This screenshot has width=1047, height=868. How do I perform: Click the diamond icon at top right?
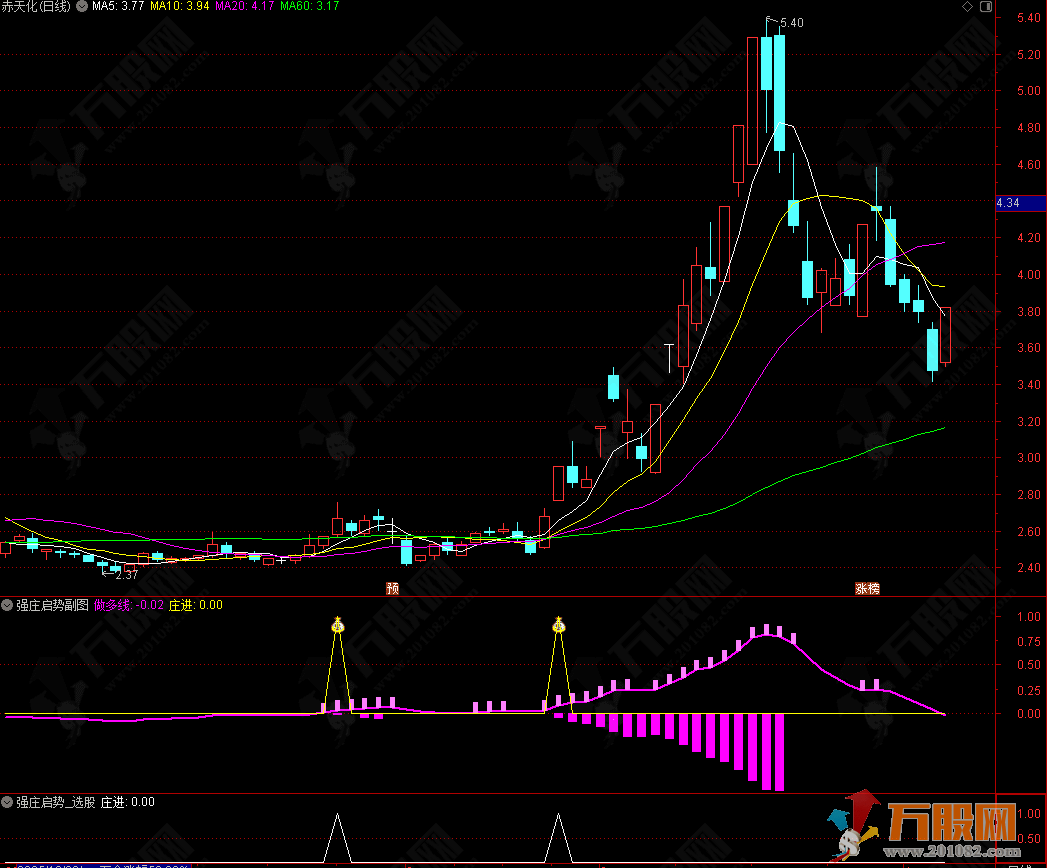965,6
